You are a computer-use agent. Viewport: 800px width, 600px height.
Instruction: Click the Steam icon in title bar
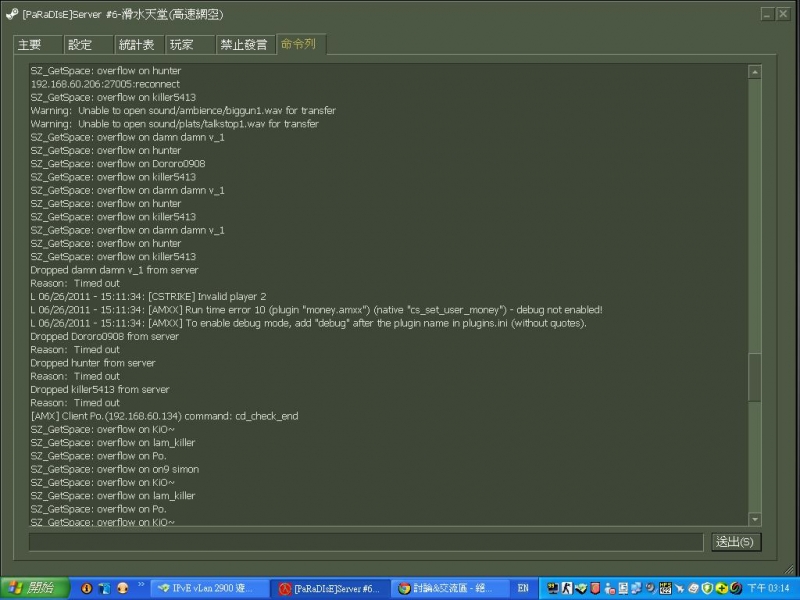click(11, 15)
